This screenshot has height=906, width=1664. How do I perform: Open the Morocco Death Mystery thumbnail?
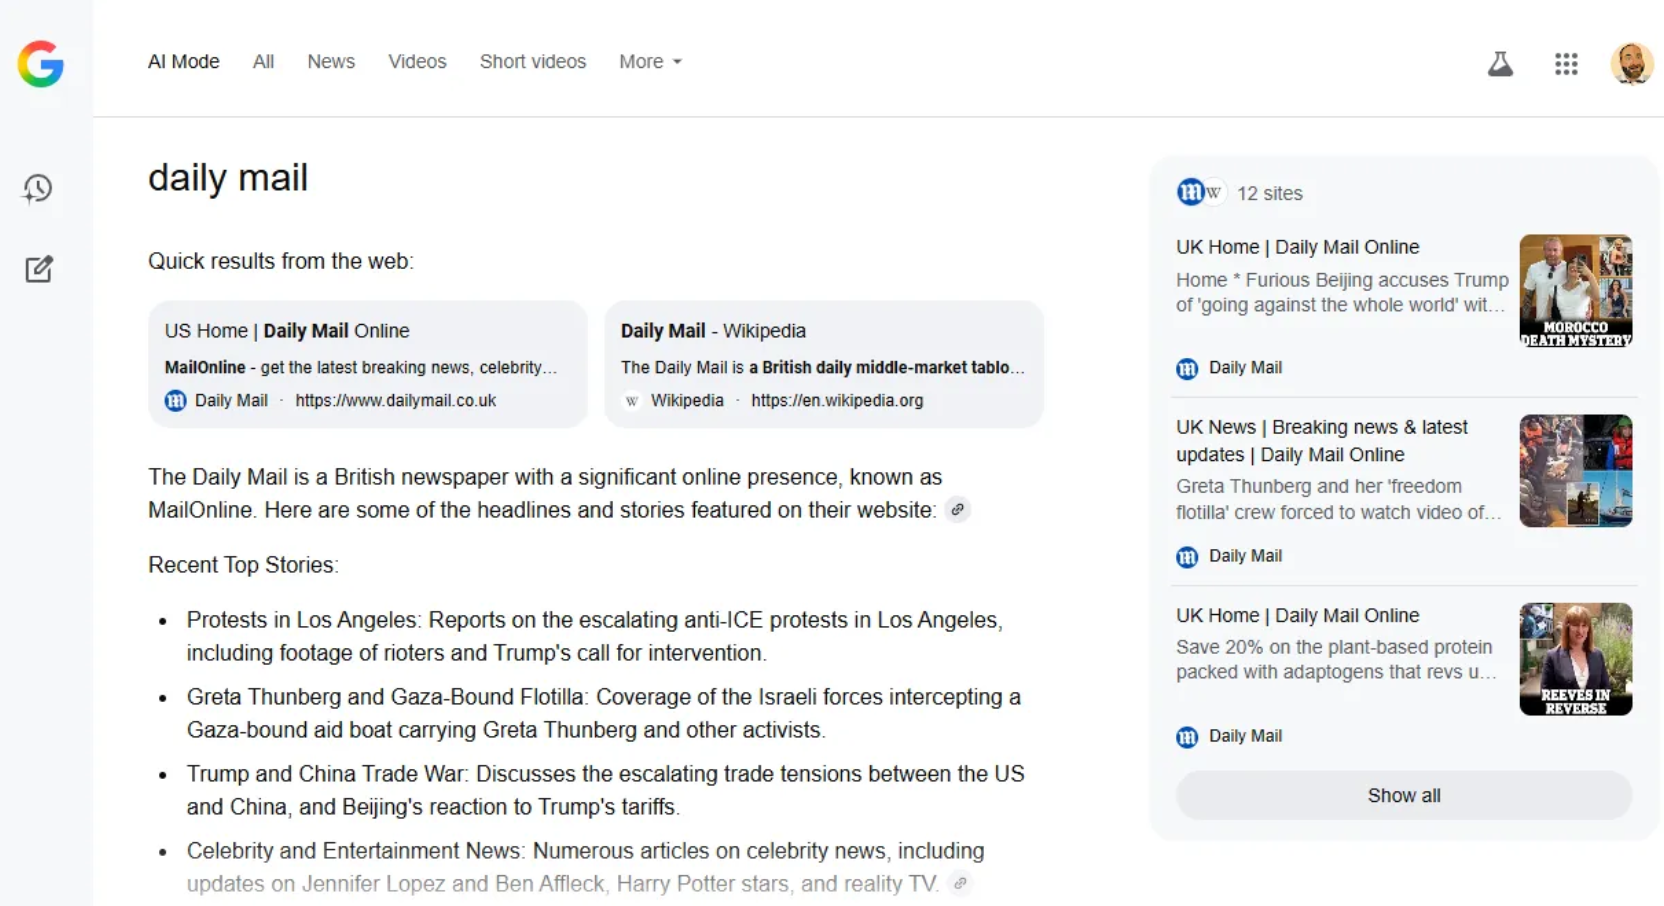point(1575,291)
